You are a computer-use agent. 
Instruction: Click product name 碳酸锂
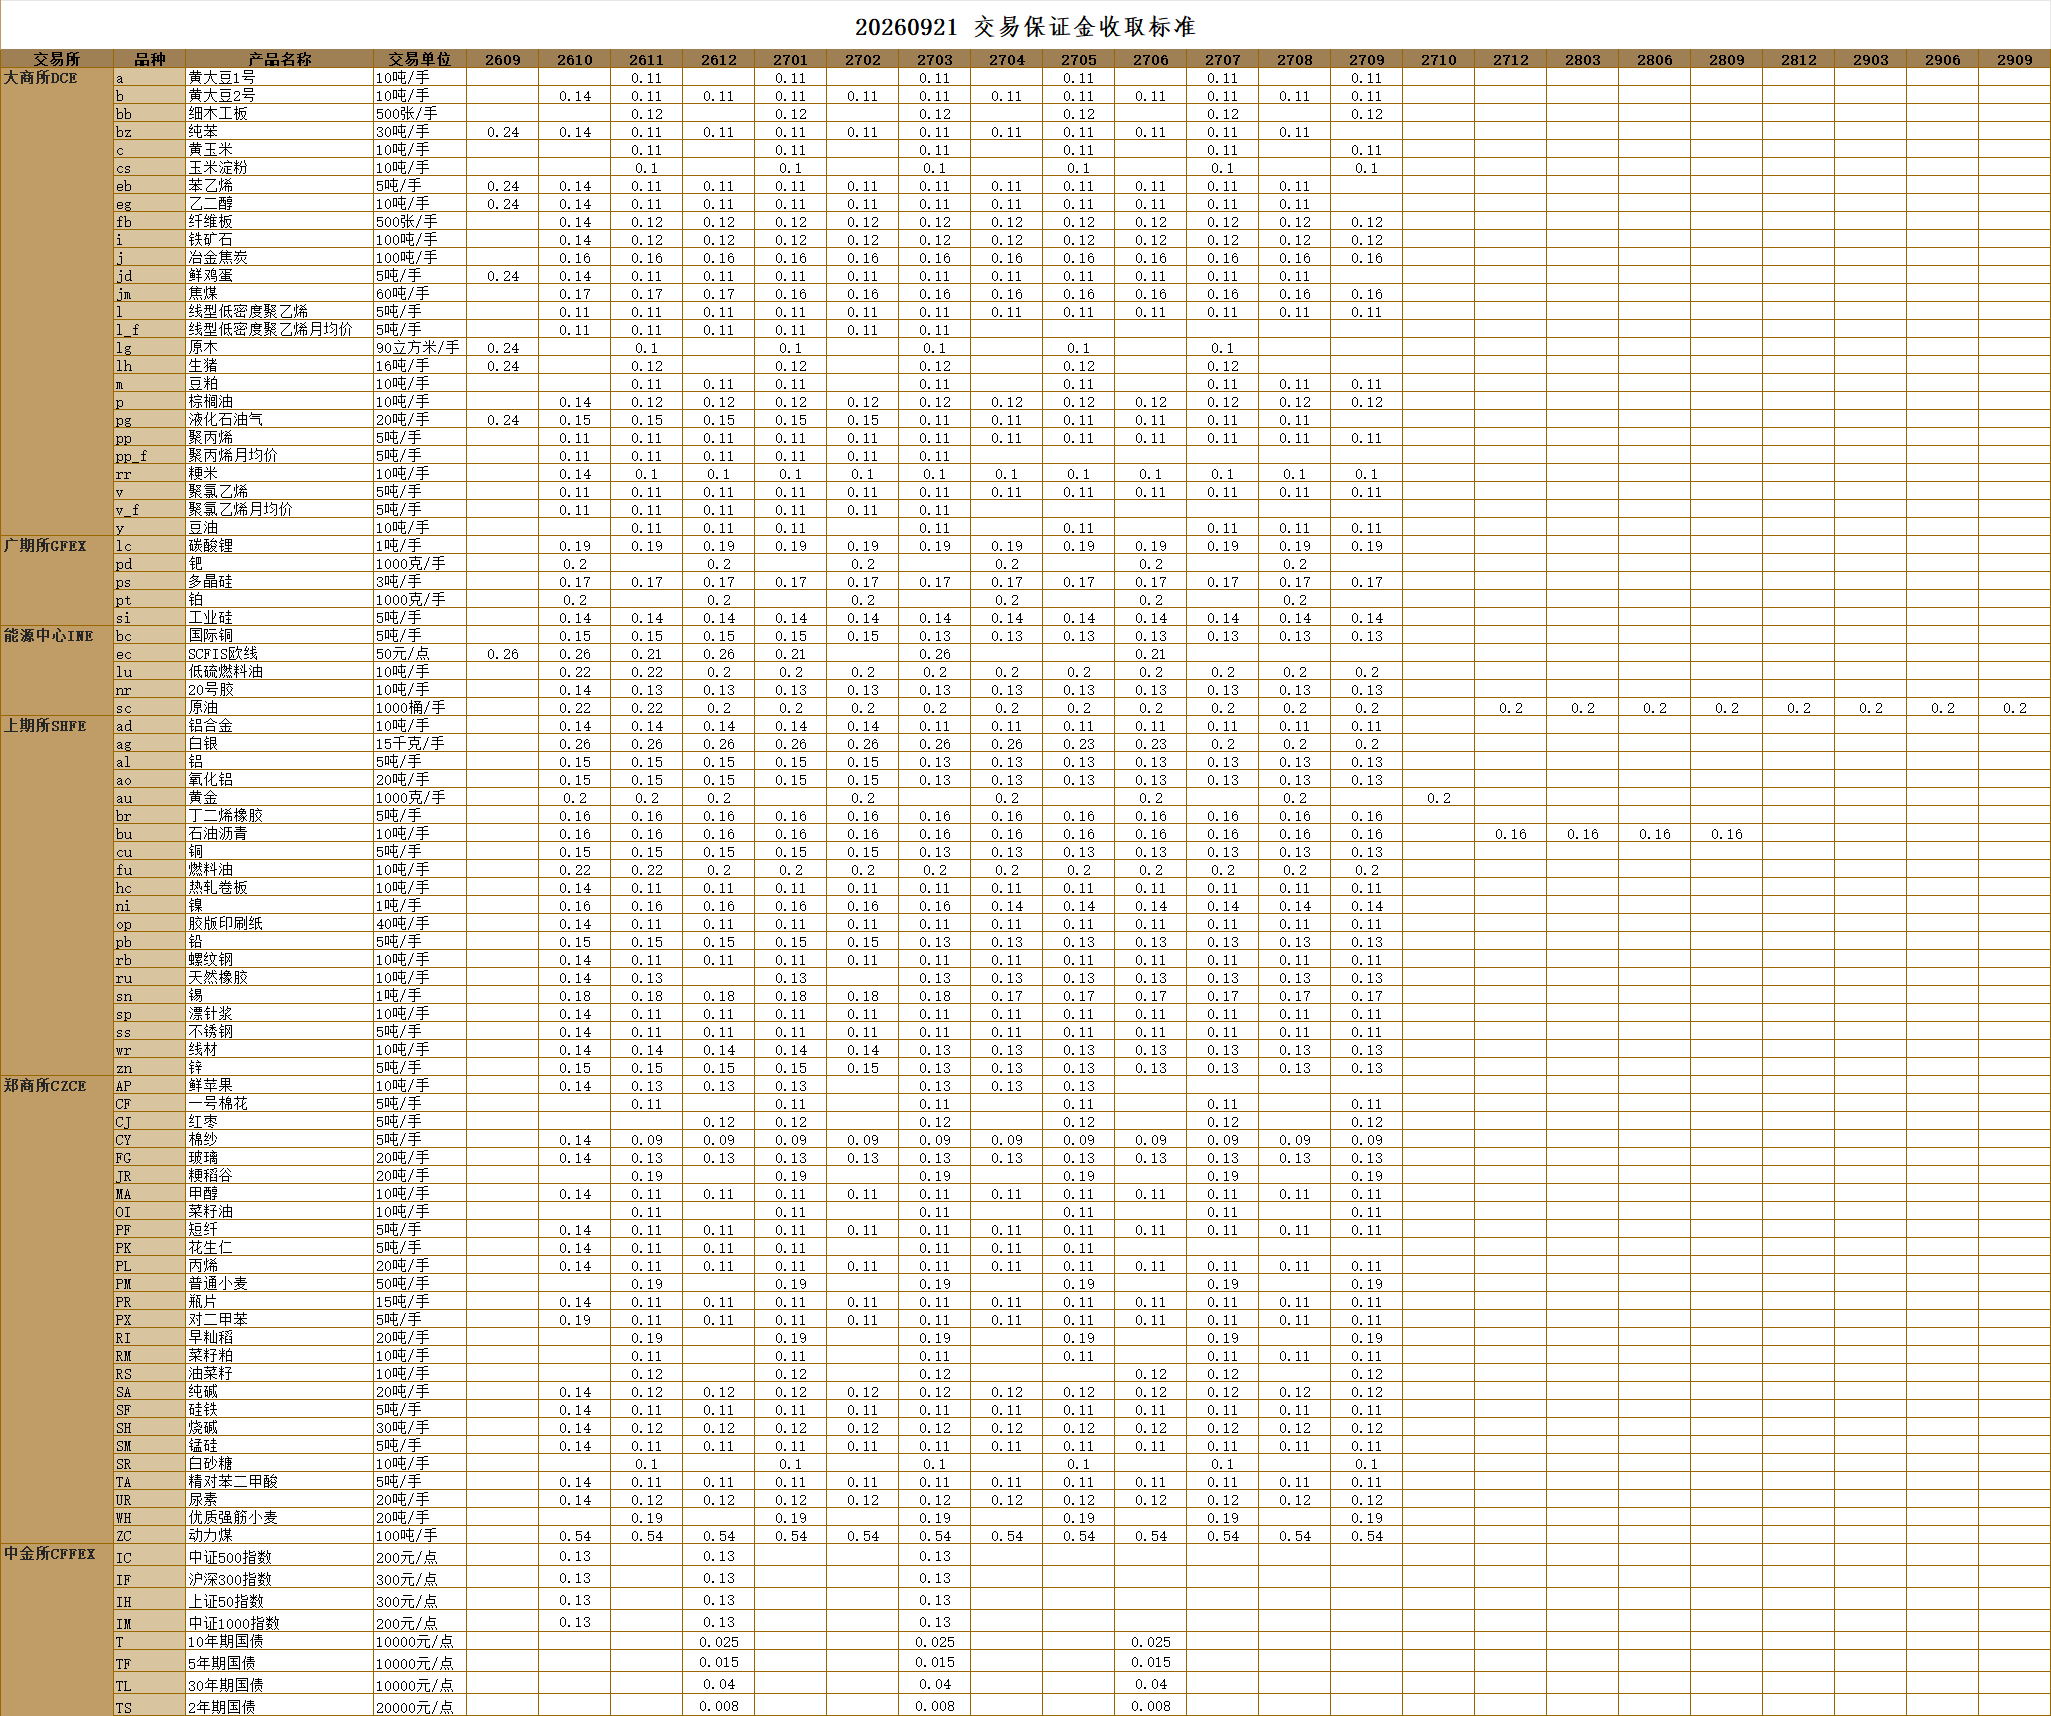(211, 546)
